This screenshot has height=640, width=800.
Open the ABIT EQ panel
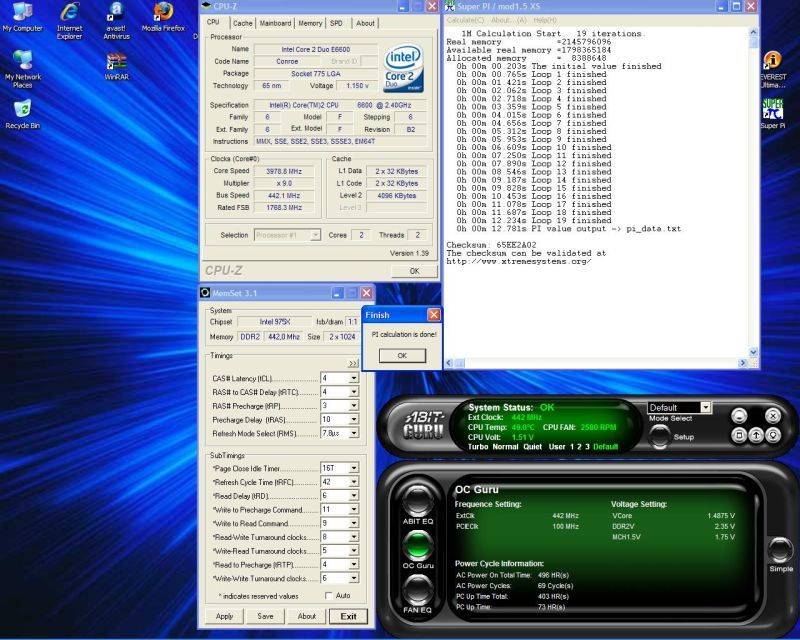[417, 501]
